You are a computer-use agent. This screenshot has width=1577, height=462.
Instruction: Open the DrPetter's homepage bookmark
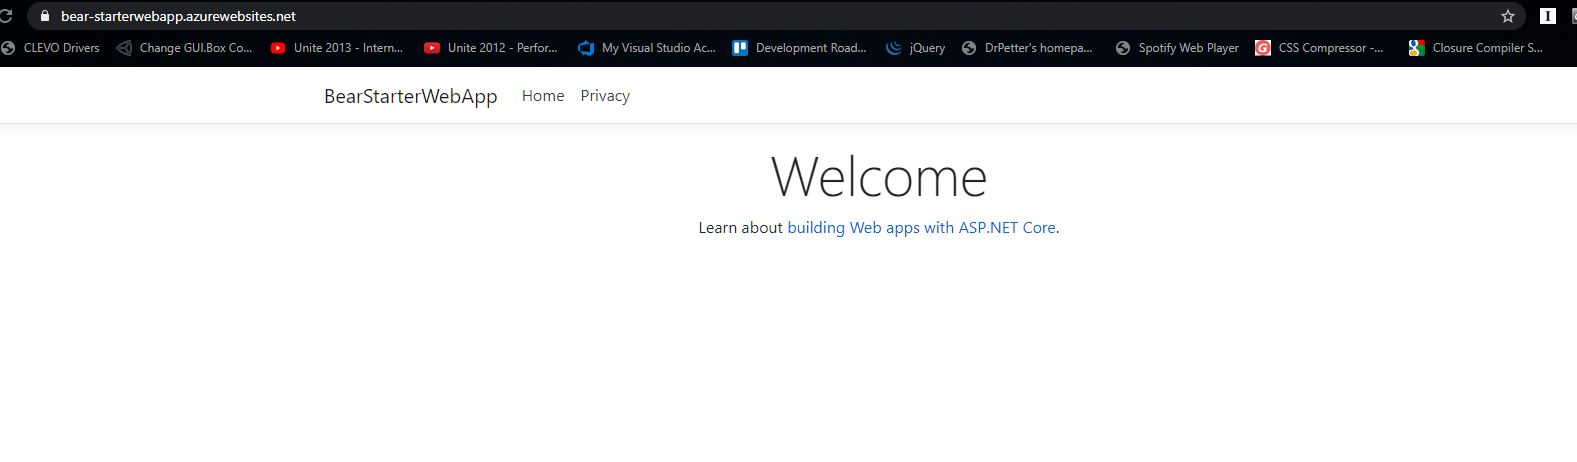pos(1027,48)
